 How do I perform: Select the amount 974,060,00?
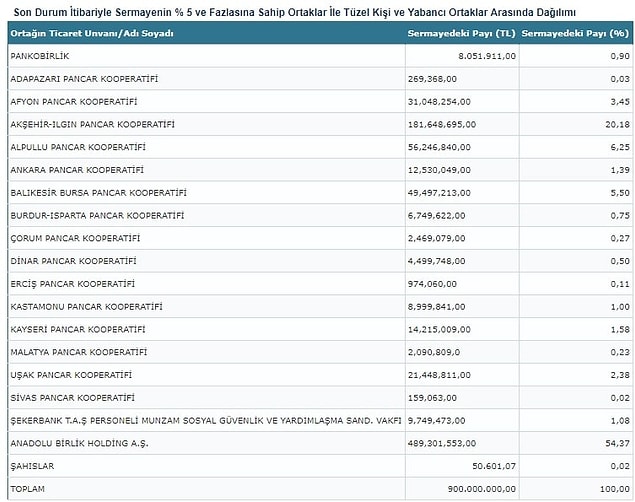click(x=432, y=283)
